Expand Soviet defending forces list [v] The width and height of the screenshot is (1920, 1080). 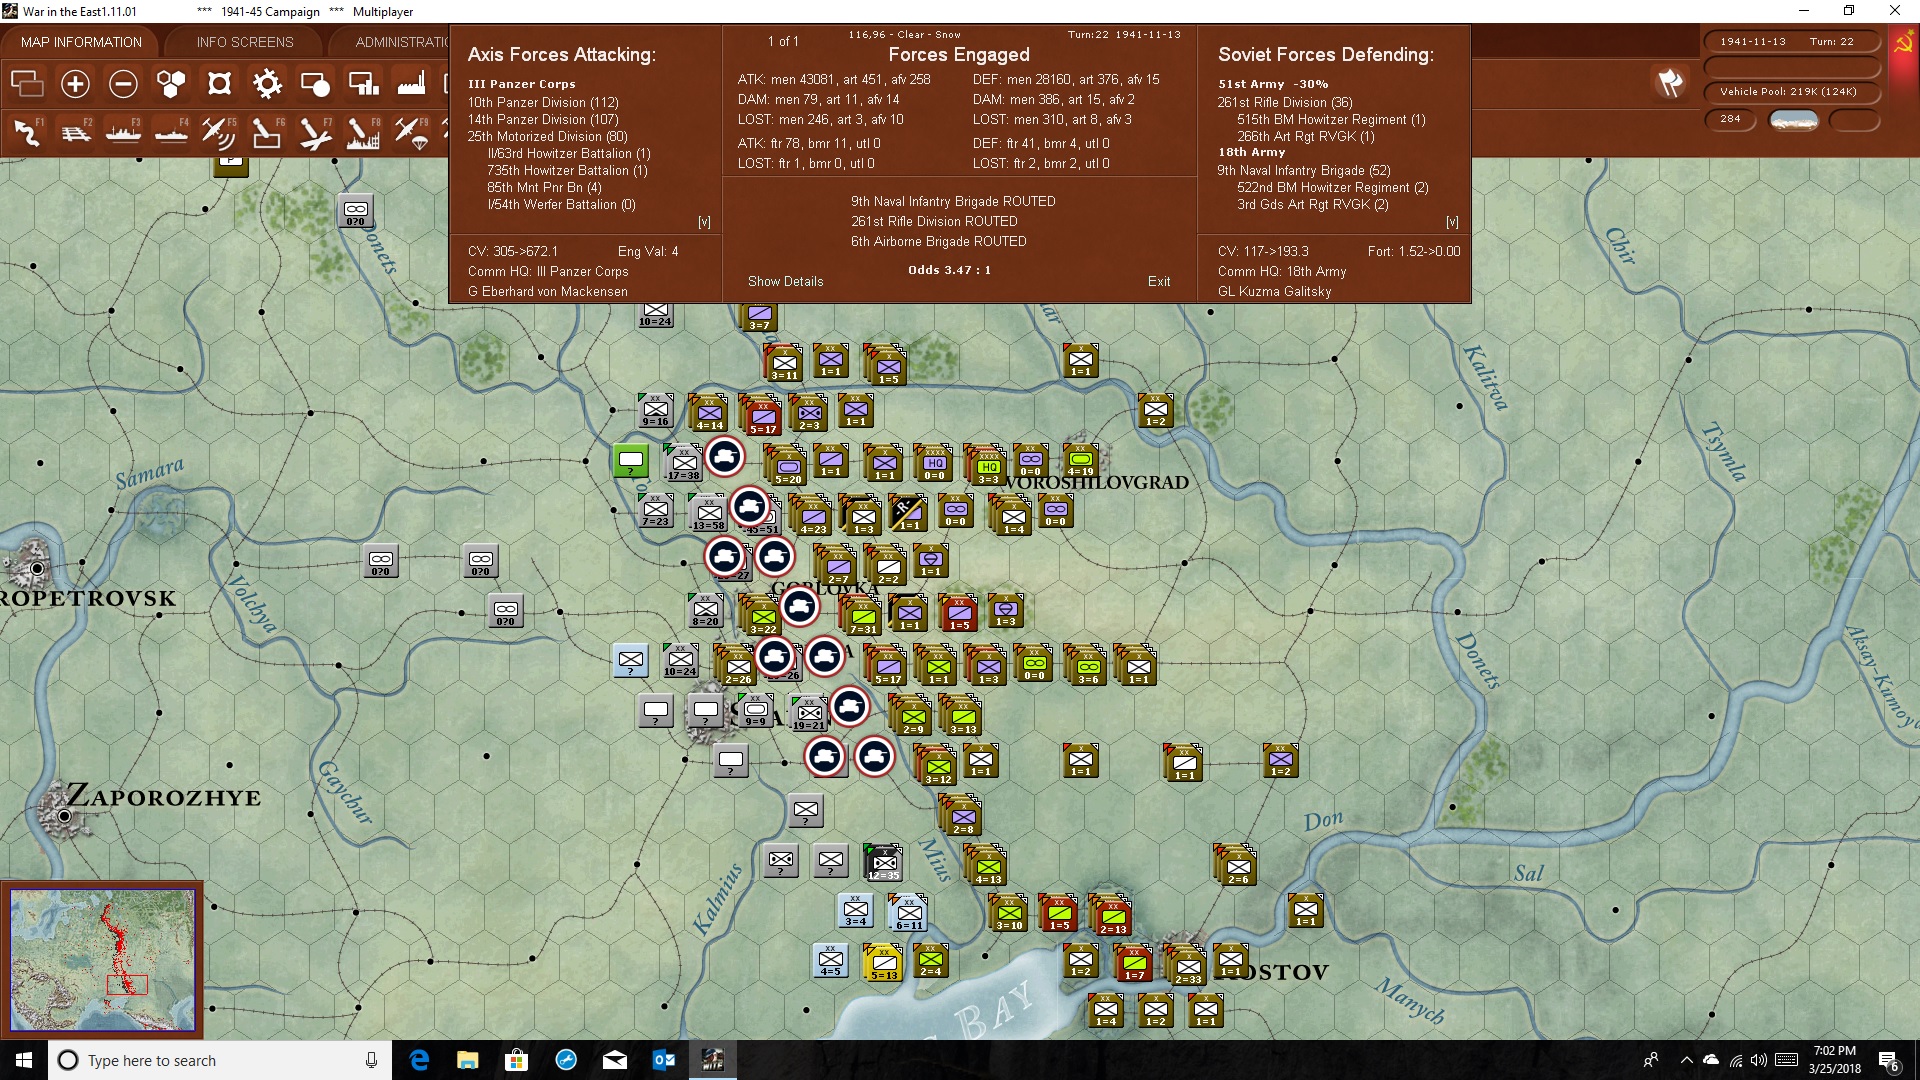[1452, 222]
